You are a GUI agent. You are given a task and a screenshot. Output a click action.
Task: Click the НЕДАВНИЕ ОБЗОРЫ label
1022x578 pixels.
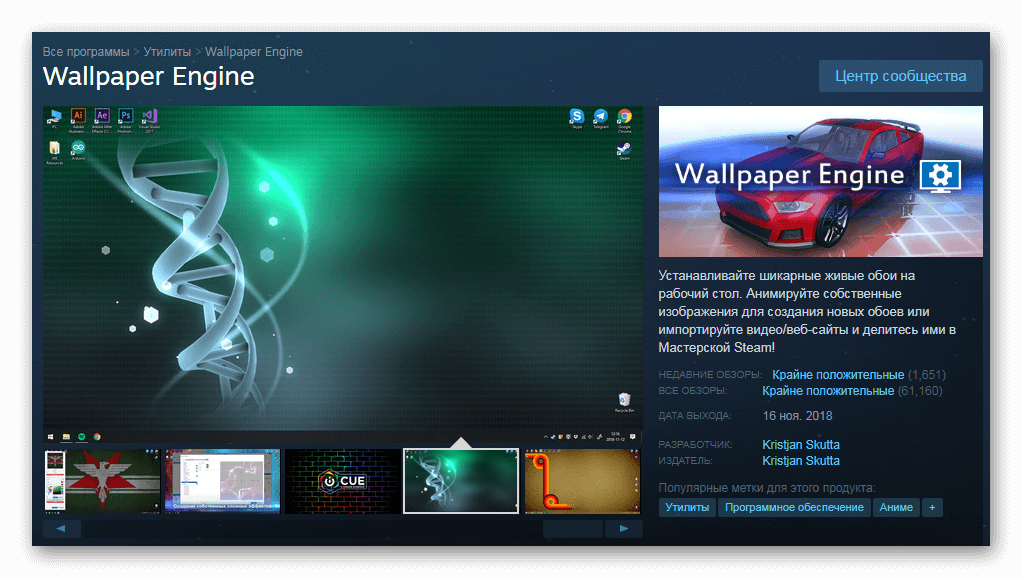tap(710, 375)
